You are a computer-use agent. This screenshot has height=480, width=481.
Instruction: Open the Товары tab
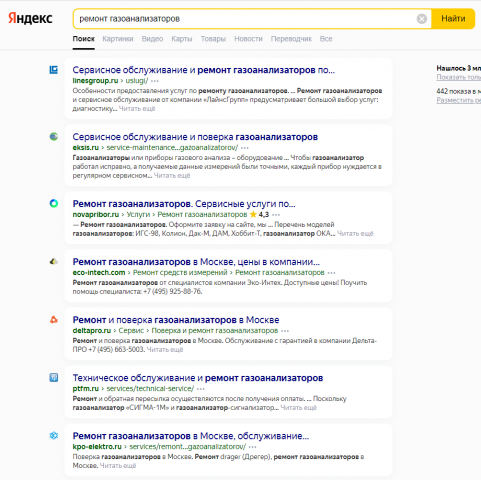click(x=213, y=39)
